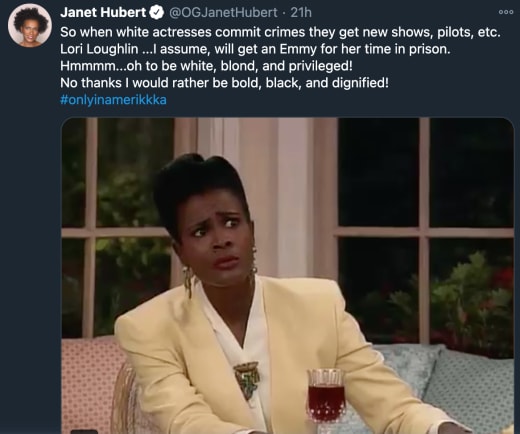Viewport: 520px width, 434px height.
Task: Open the tweet's three-dot more options menu
Action: pyautogui.click(x=506, y=12)
